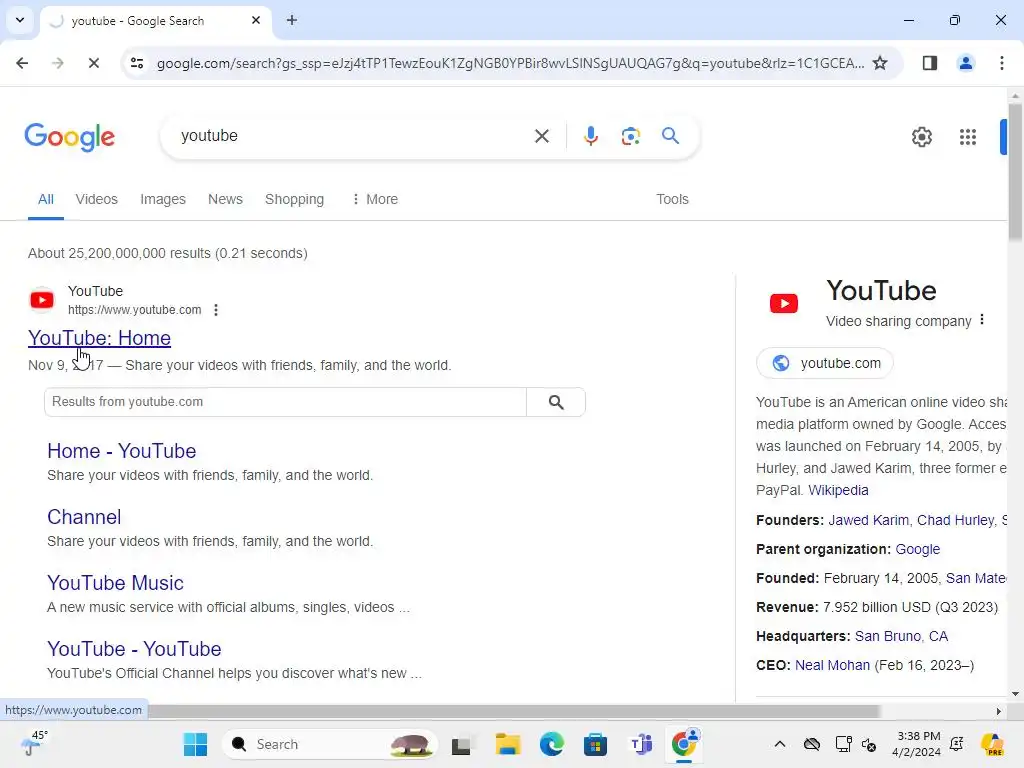Image resolution: width=1024 pixels, height=768 pixels.
Task: Open Google quick settings gear
Action: 921,136
